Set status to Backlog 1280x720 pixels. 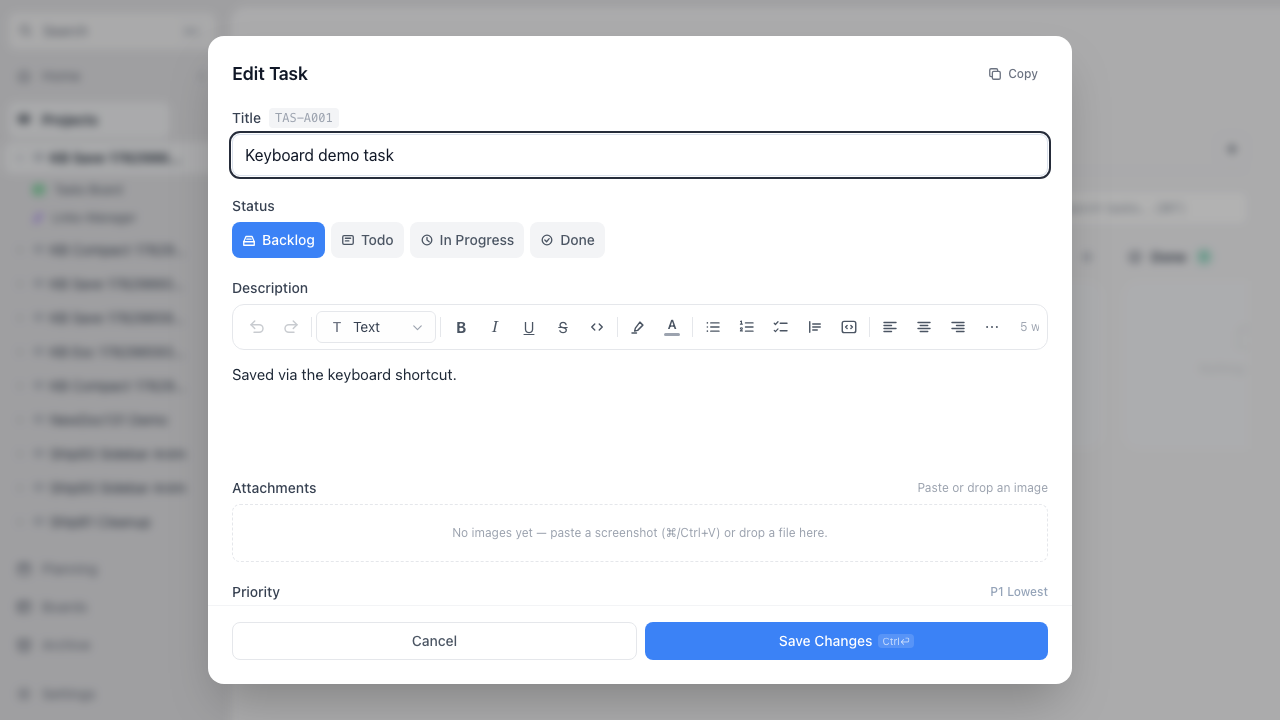[x=278, y=240]
